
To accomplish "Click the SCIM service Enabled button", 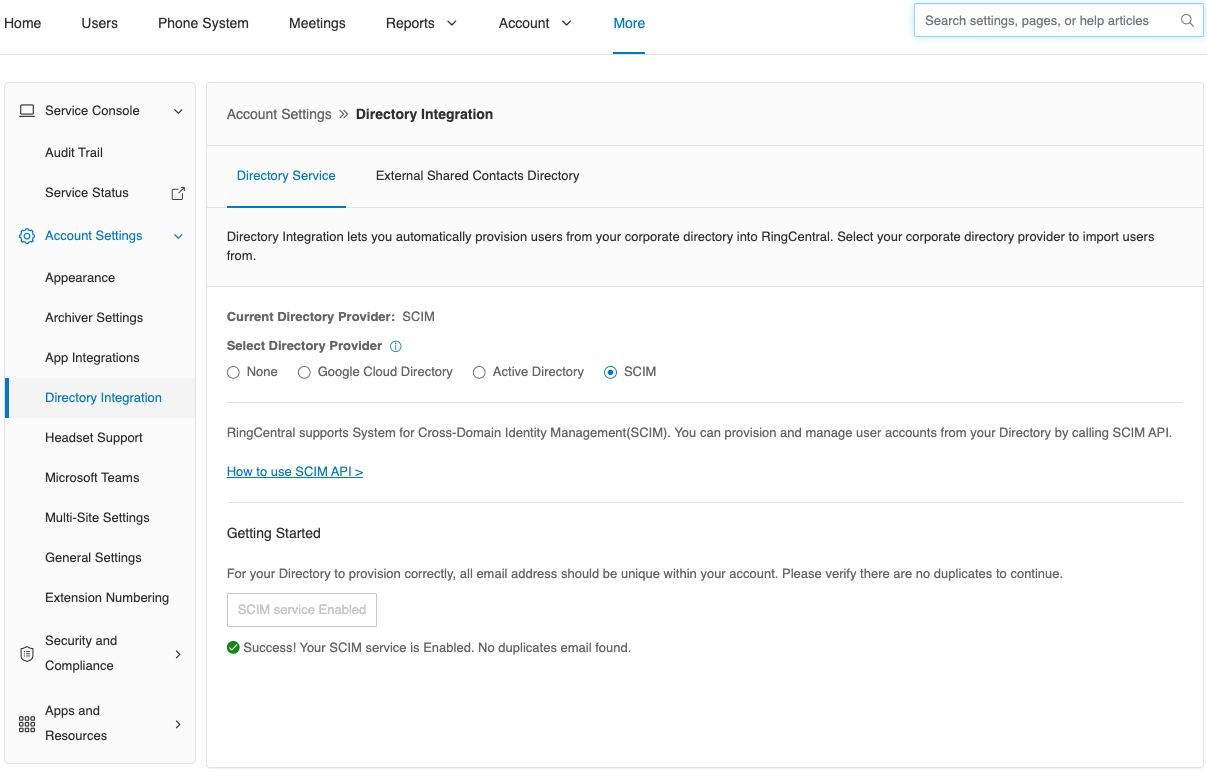I will 302,610.
